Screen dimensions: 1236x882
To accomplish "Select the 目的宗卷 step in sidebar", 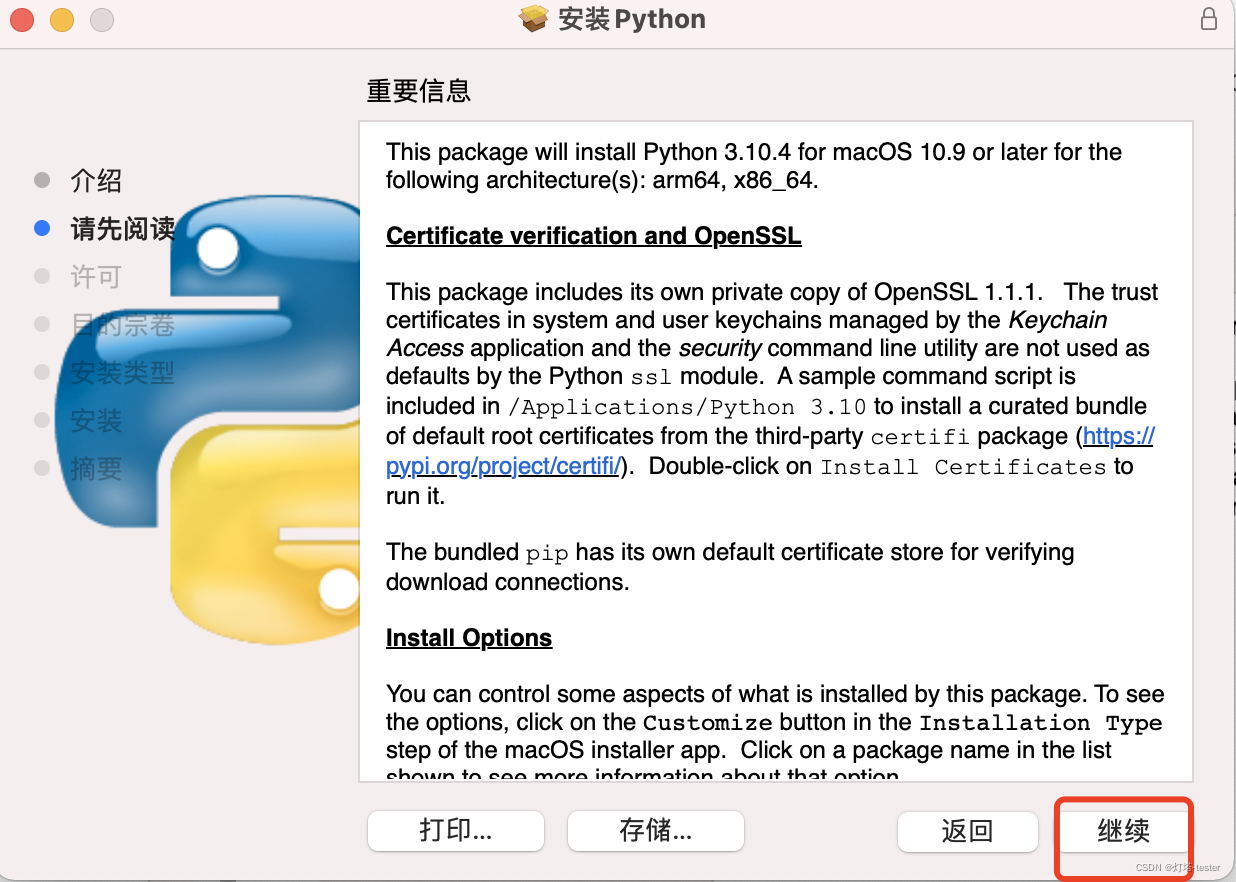I will click(x=122, y=325).
